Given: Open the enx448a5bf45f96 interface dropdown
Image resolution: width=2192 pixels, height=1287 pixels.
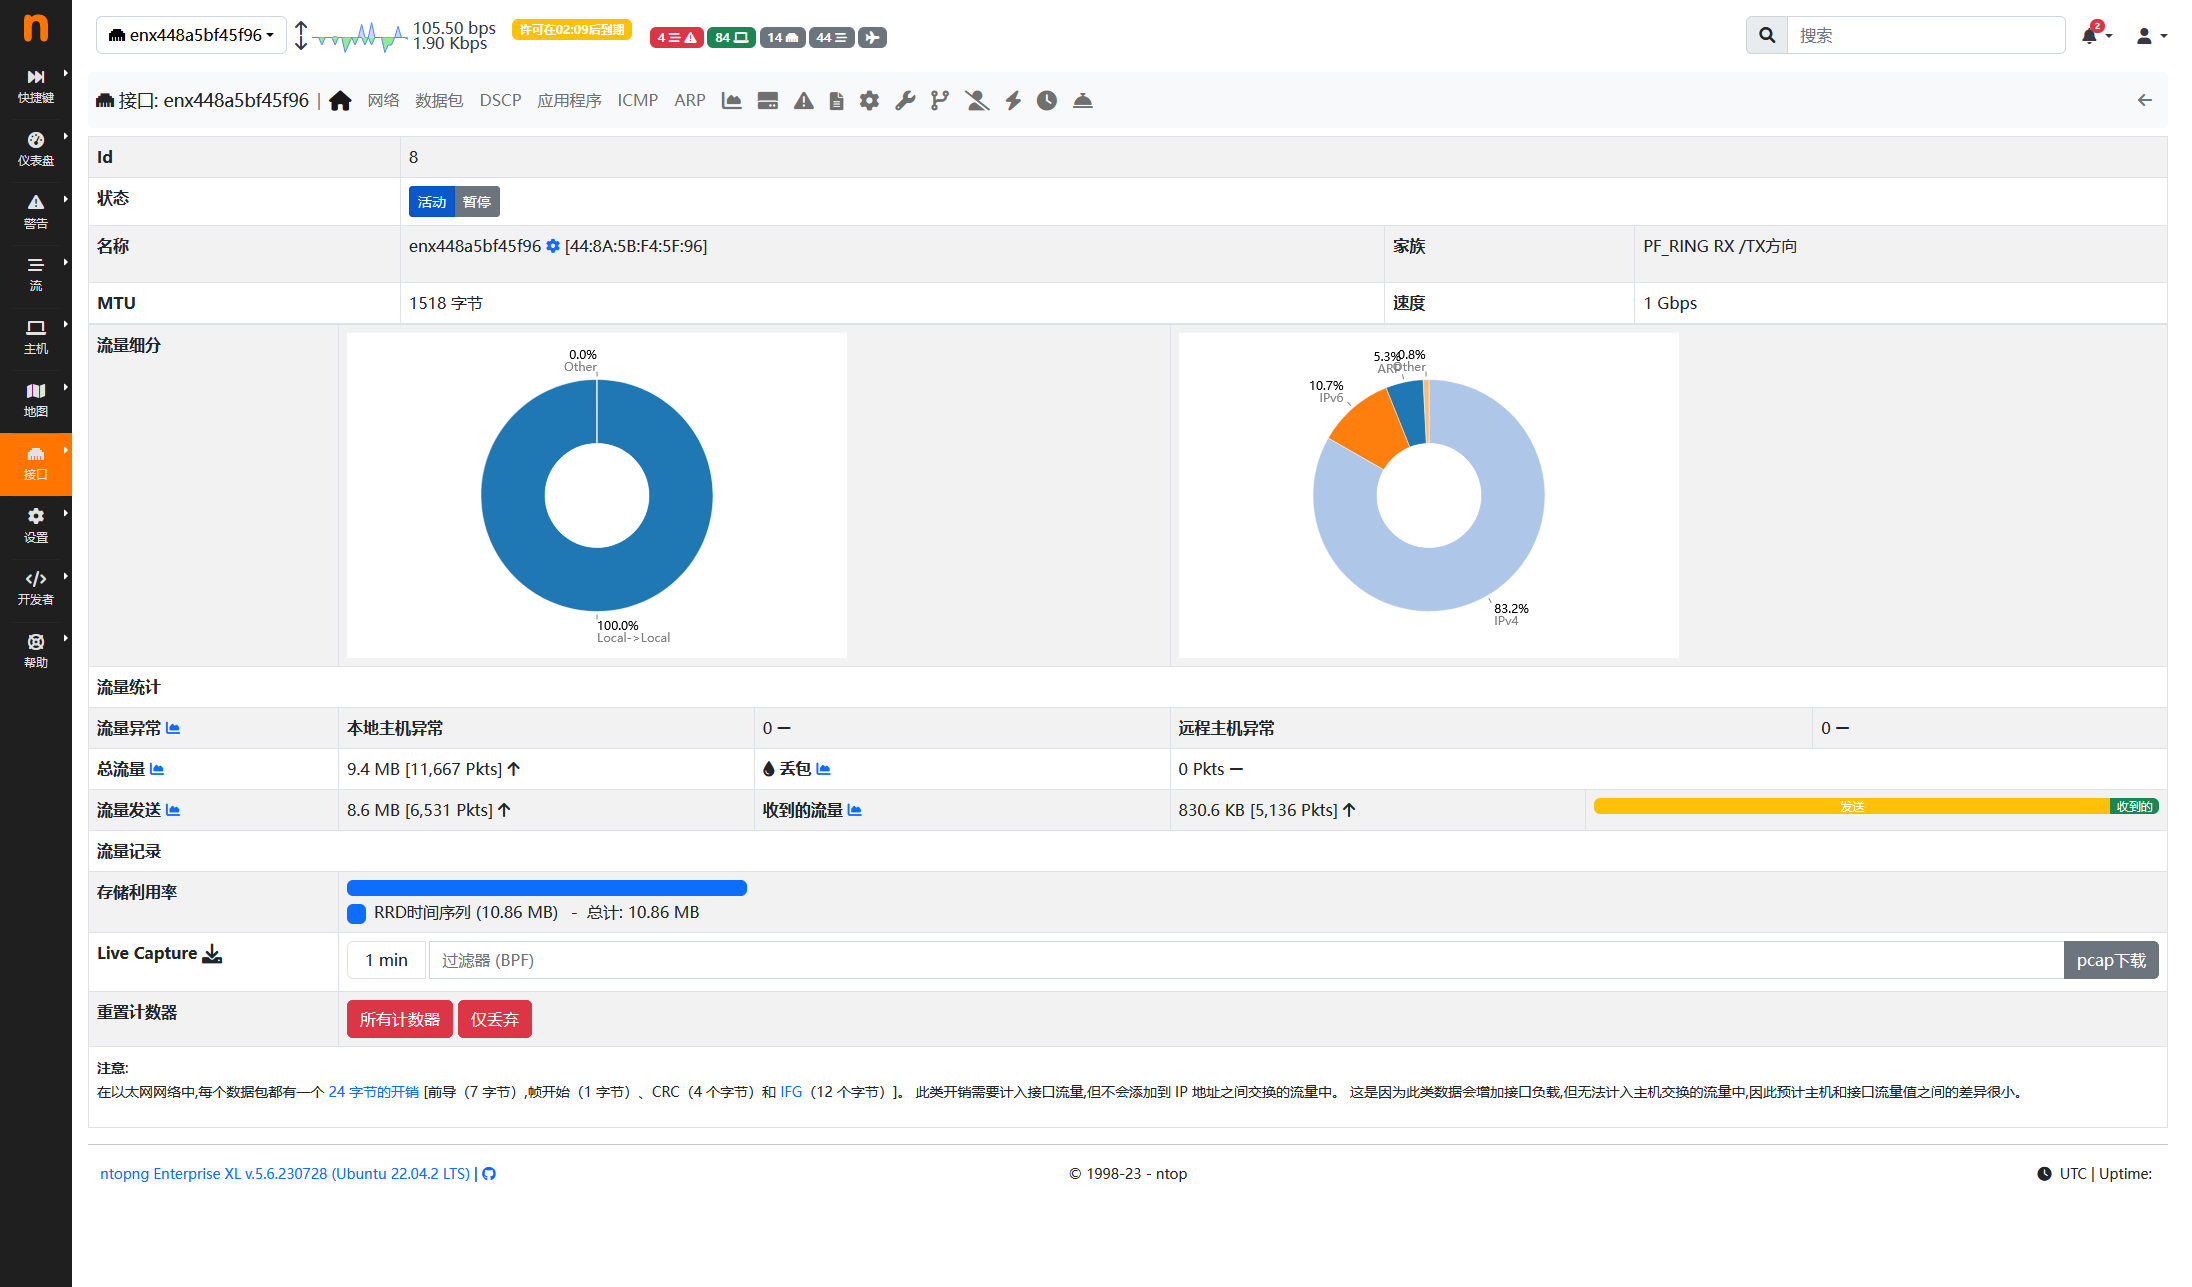Looking at the screenshot, I should point(191,35).
